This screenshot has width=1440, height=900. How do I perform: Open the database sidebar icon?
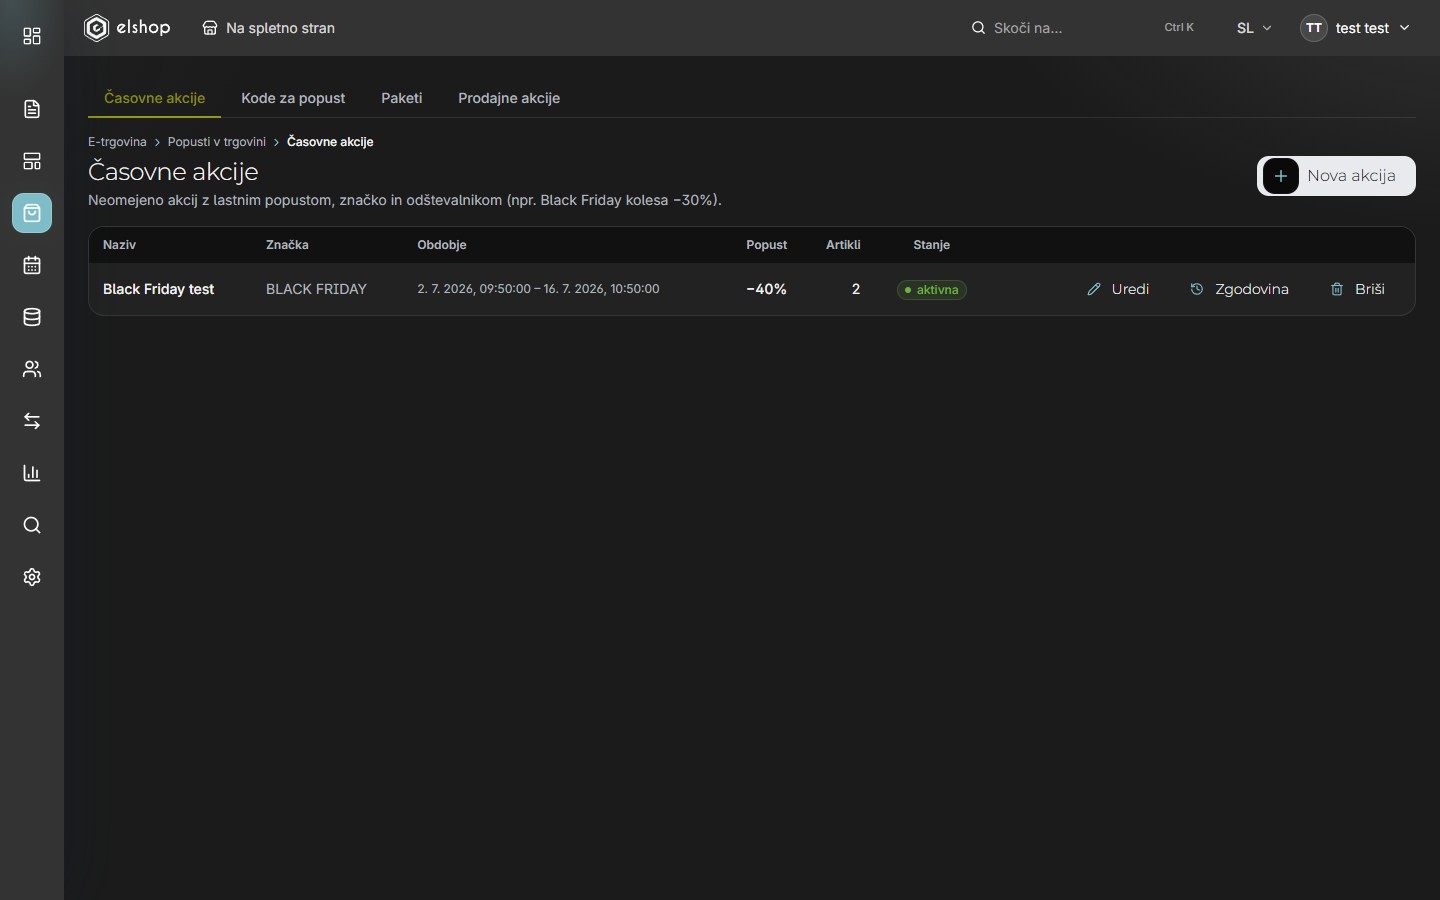tap(32, 317)
